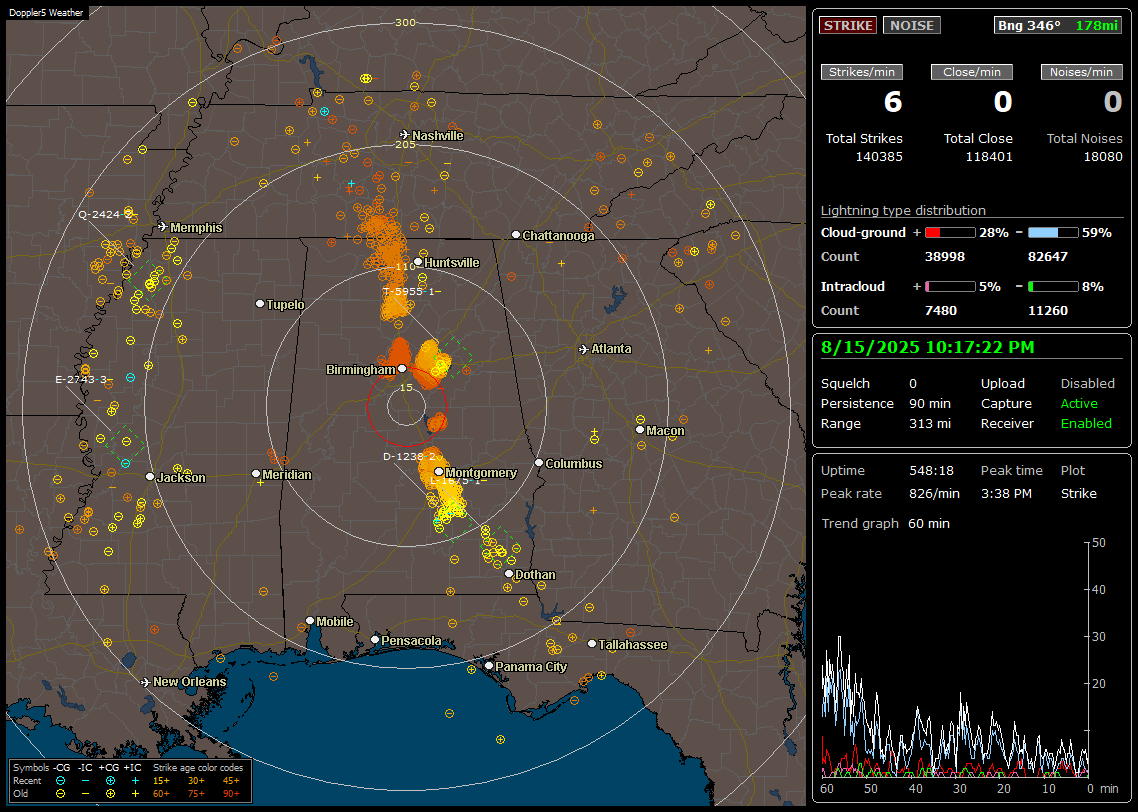Click the symbols legend box
Viewport: 1138px width, 812px height.
tap(130, 781)
